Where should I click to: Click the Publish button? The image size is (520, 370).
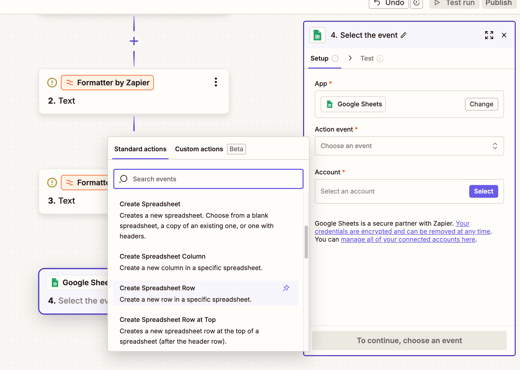[x=499, y=3]
